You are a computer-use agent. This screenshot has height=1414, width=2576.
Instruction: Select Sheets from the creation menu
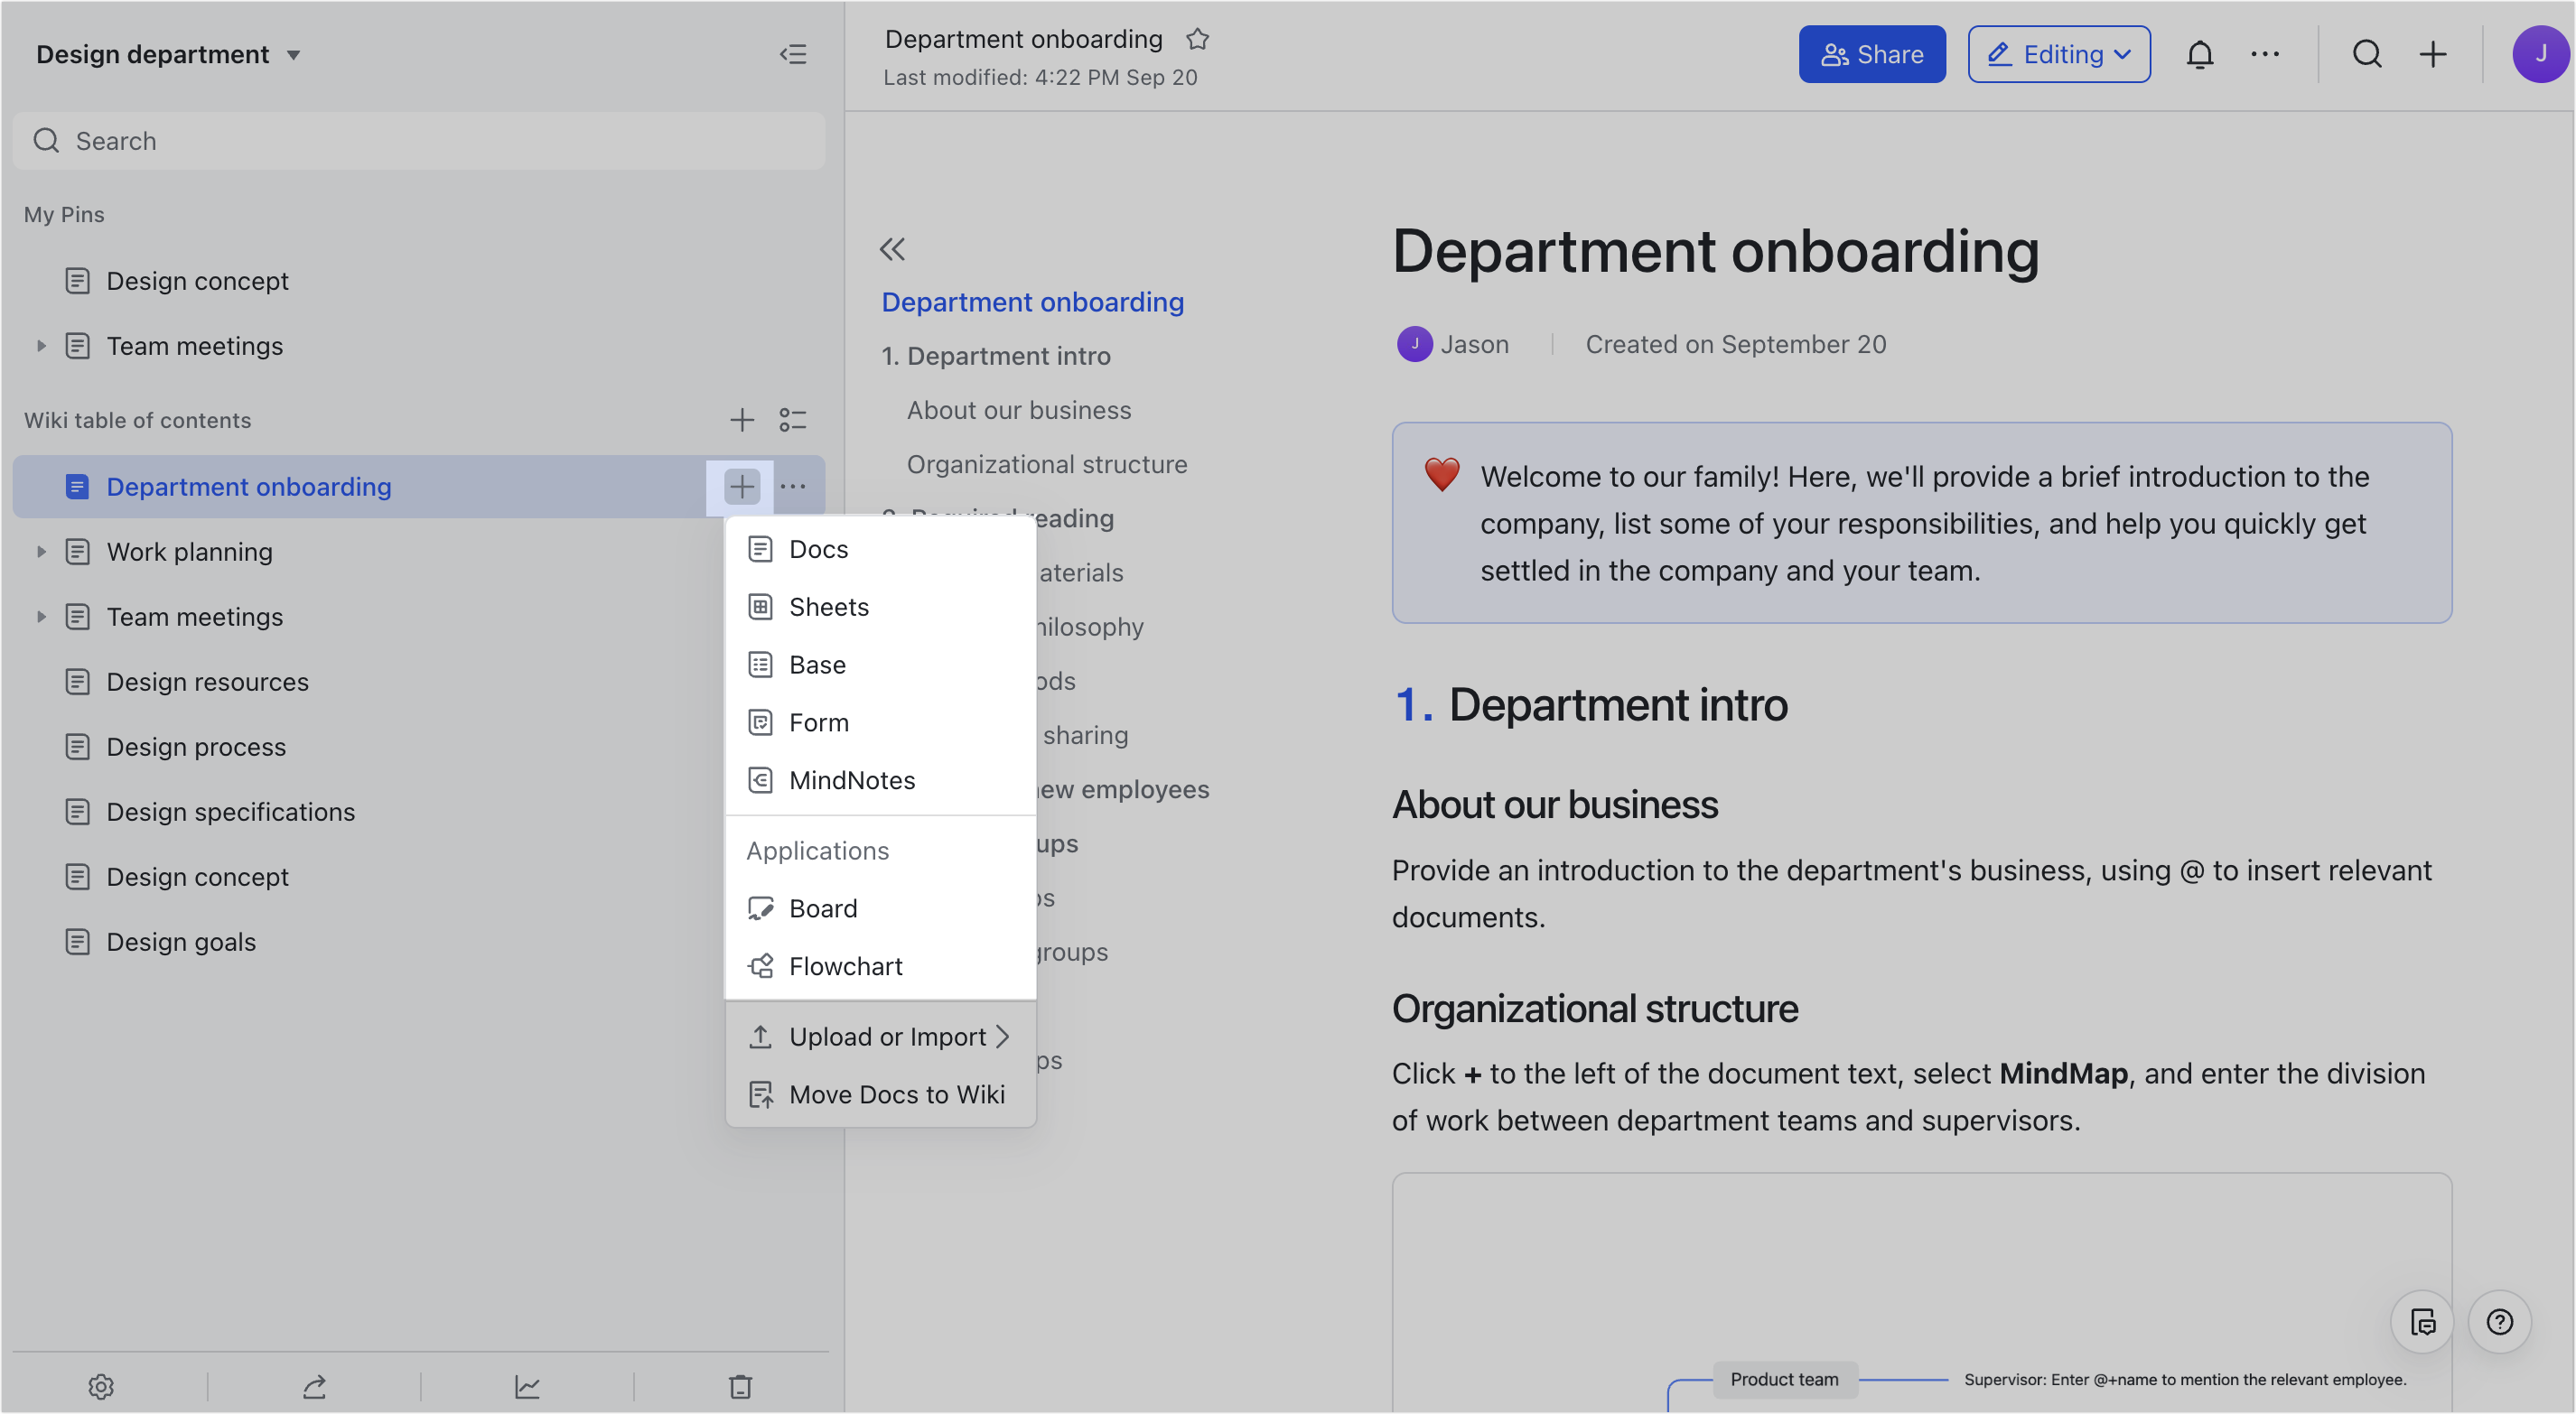point(828,606)
